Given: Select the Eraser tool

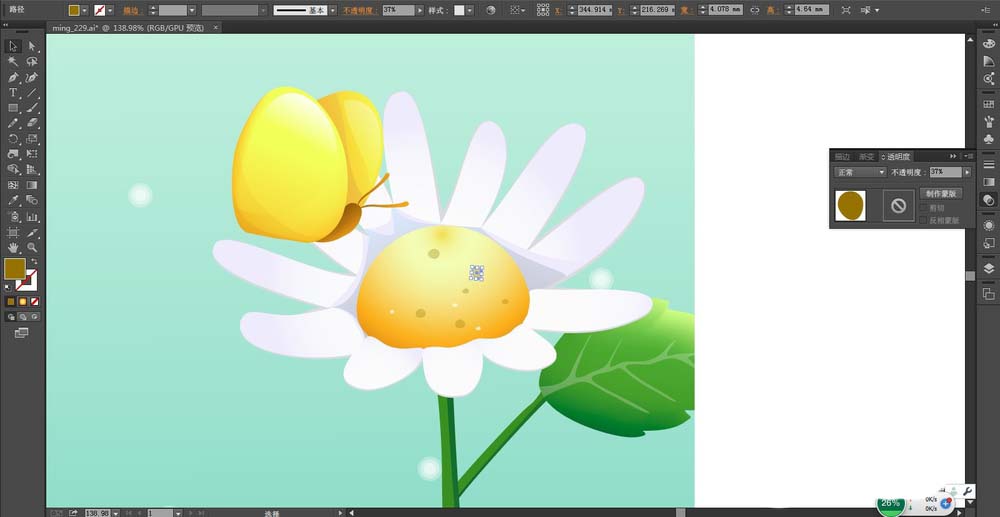Looking at the screenshot, I should point(32,123).
